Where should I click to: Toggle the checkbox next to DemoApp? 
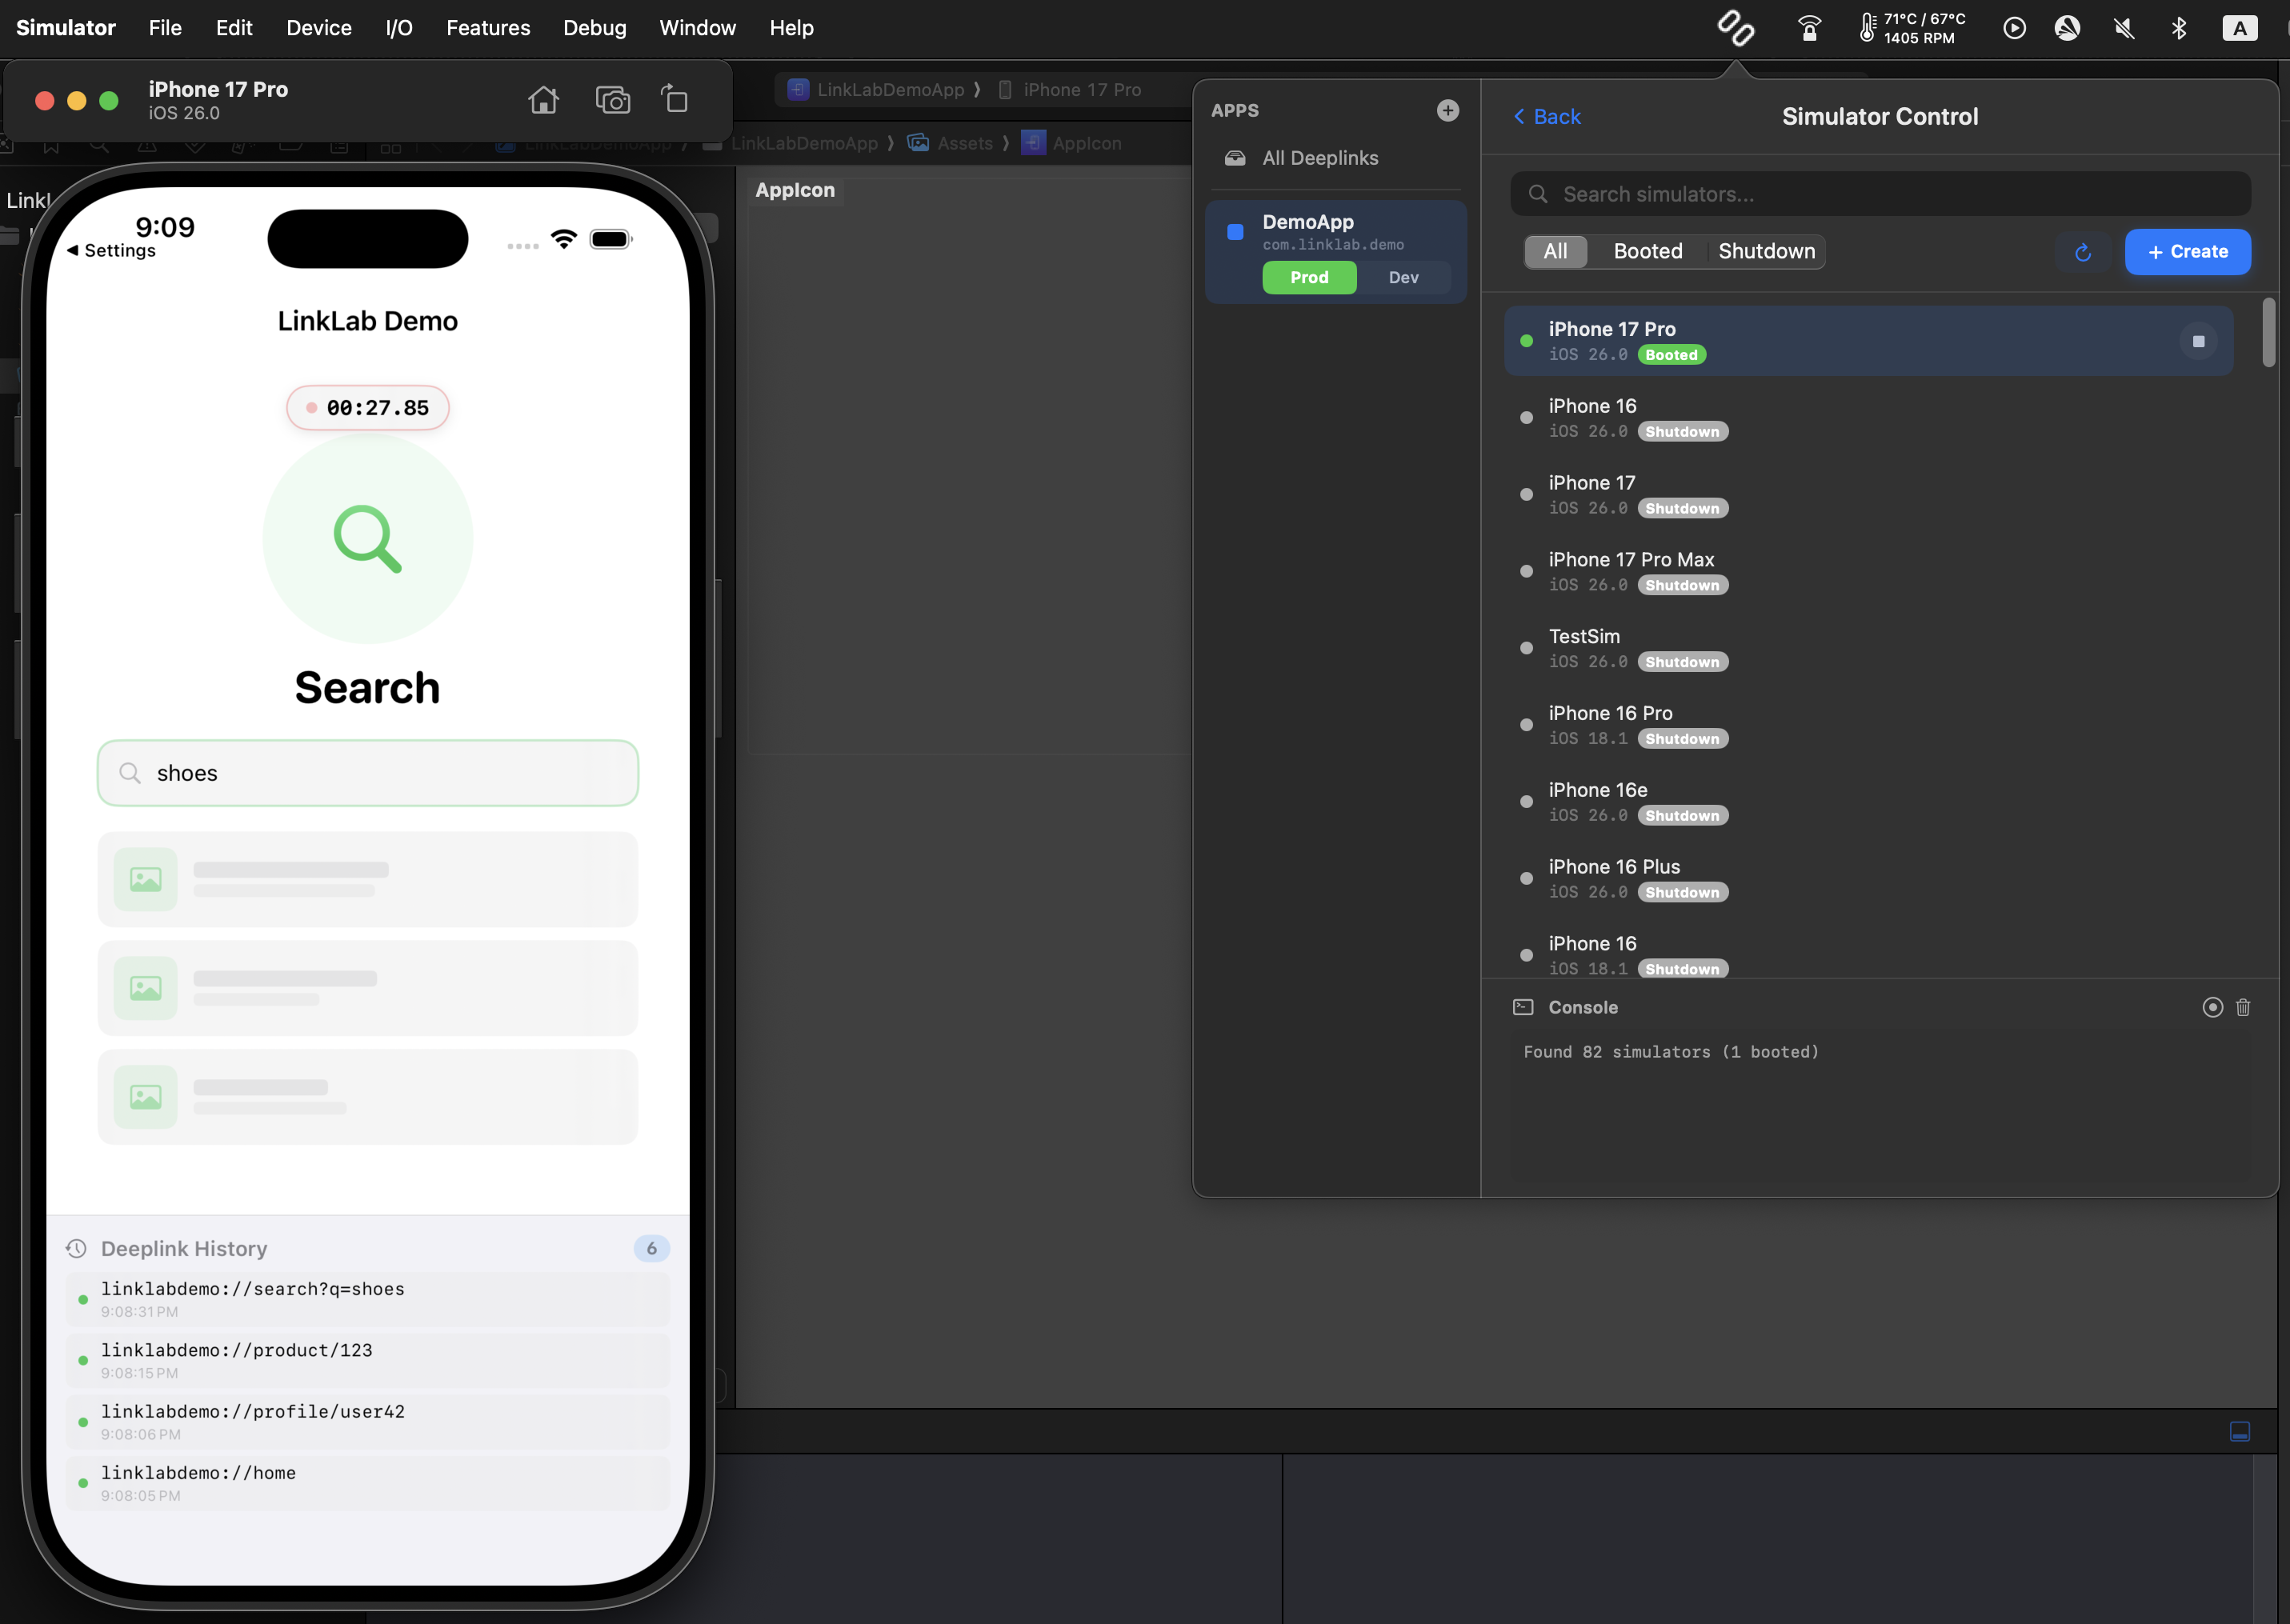(x=1234, y=231)
